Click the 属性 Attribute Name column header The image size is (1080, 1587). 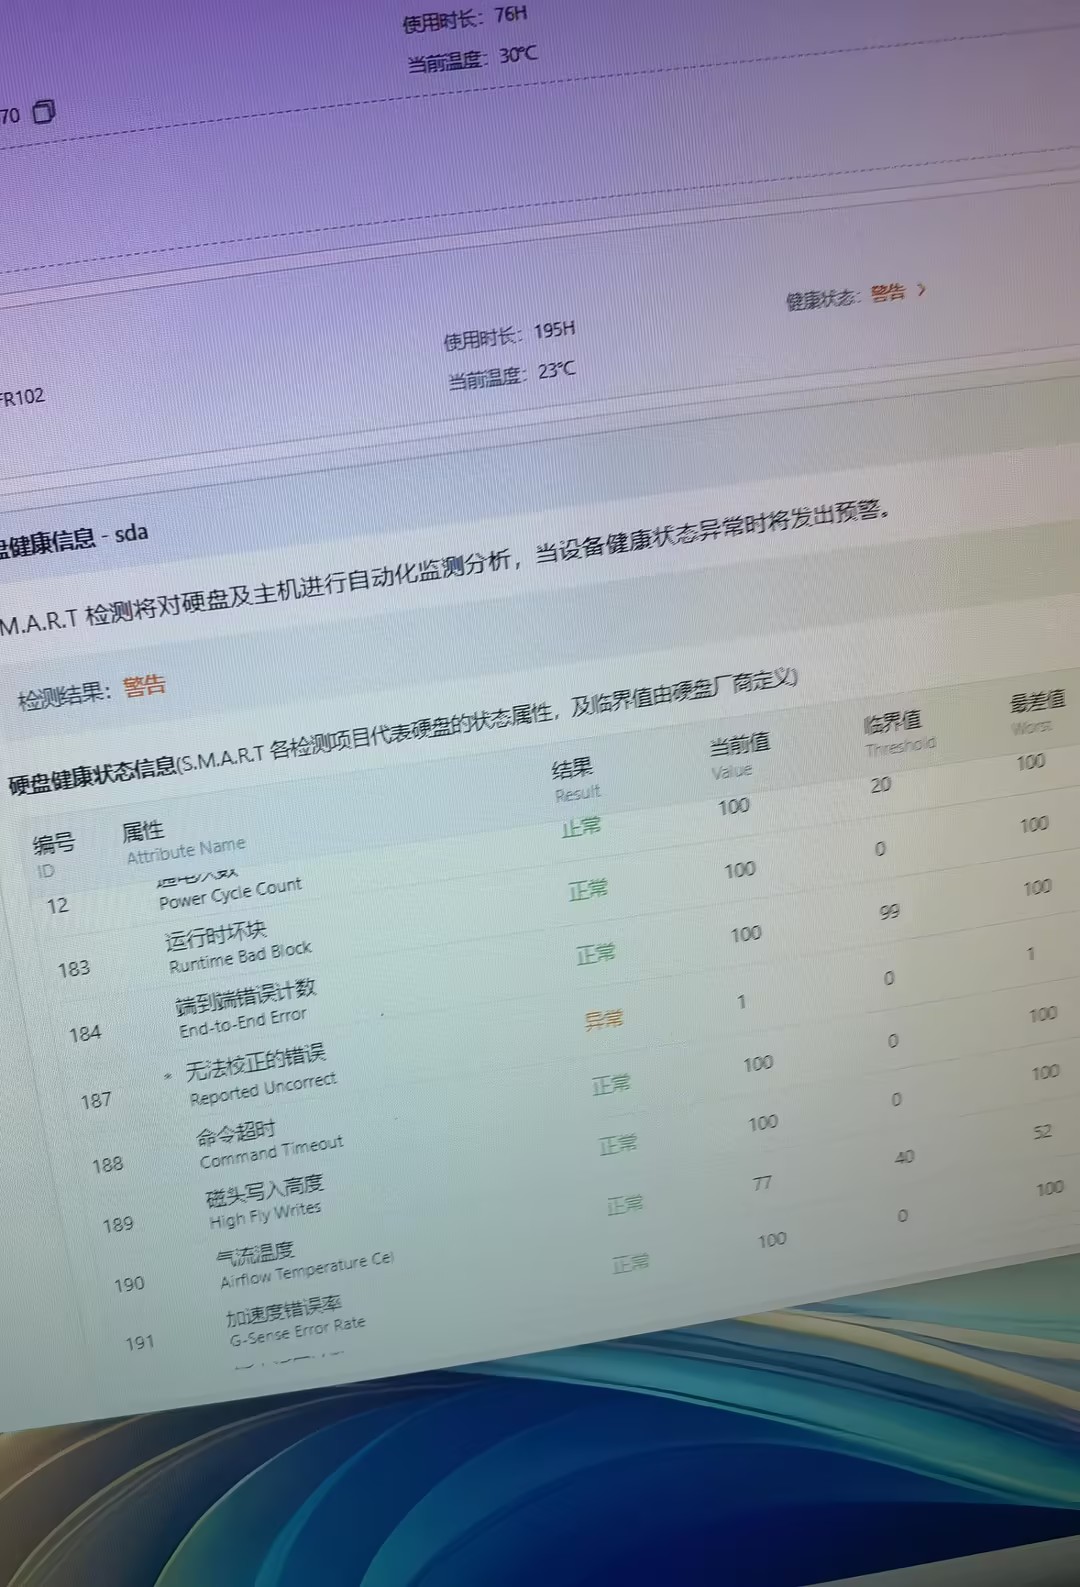183,842
